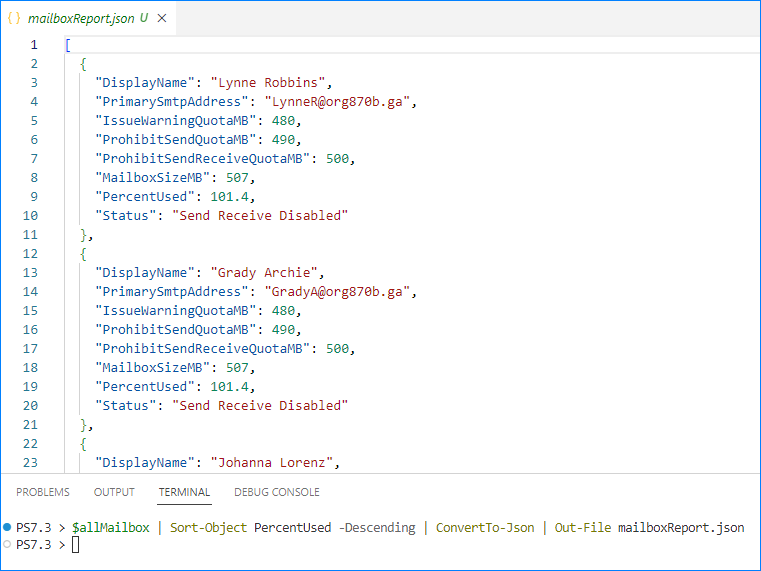Click IssueWarningQuotaMB value 480 on line 5
761x571 pixels.
[x=283, y=121]
